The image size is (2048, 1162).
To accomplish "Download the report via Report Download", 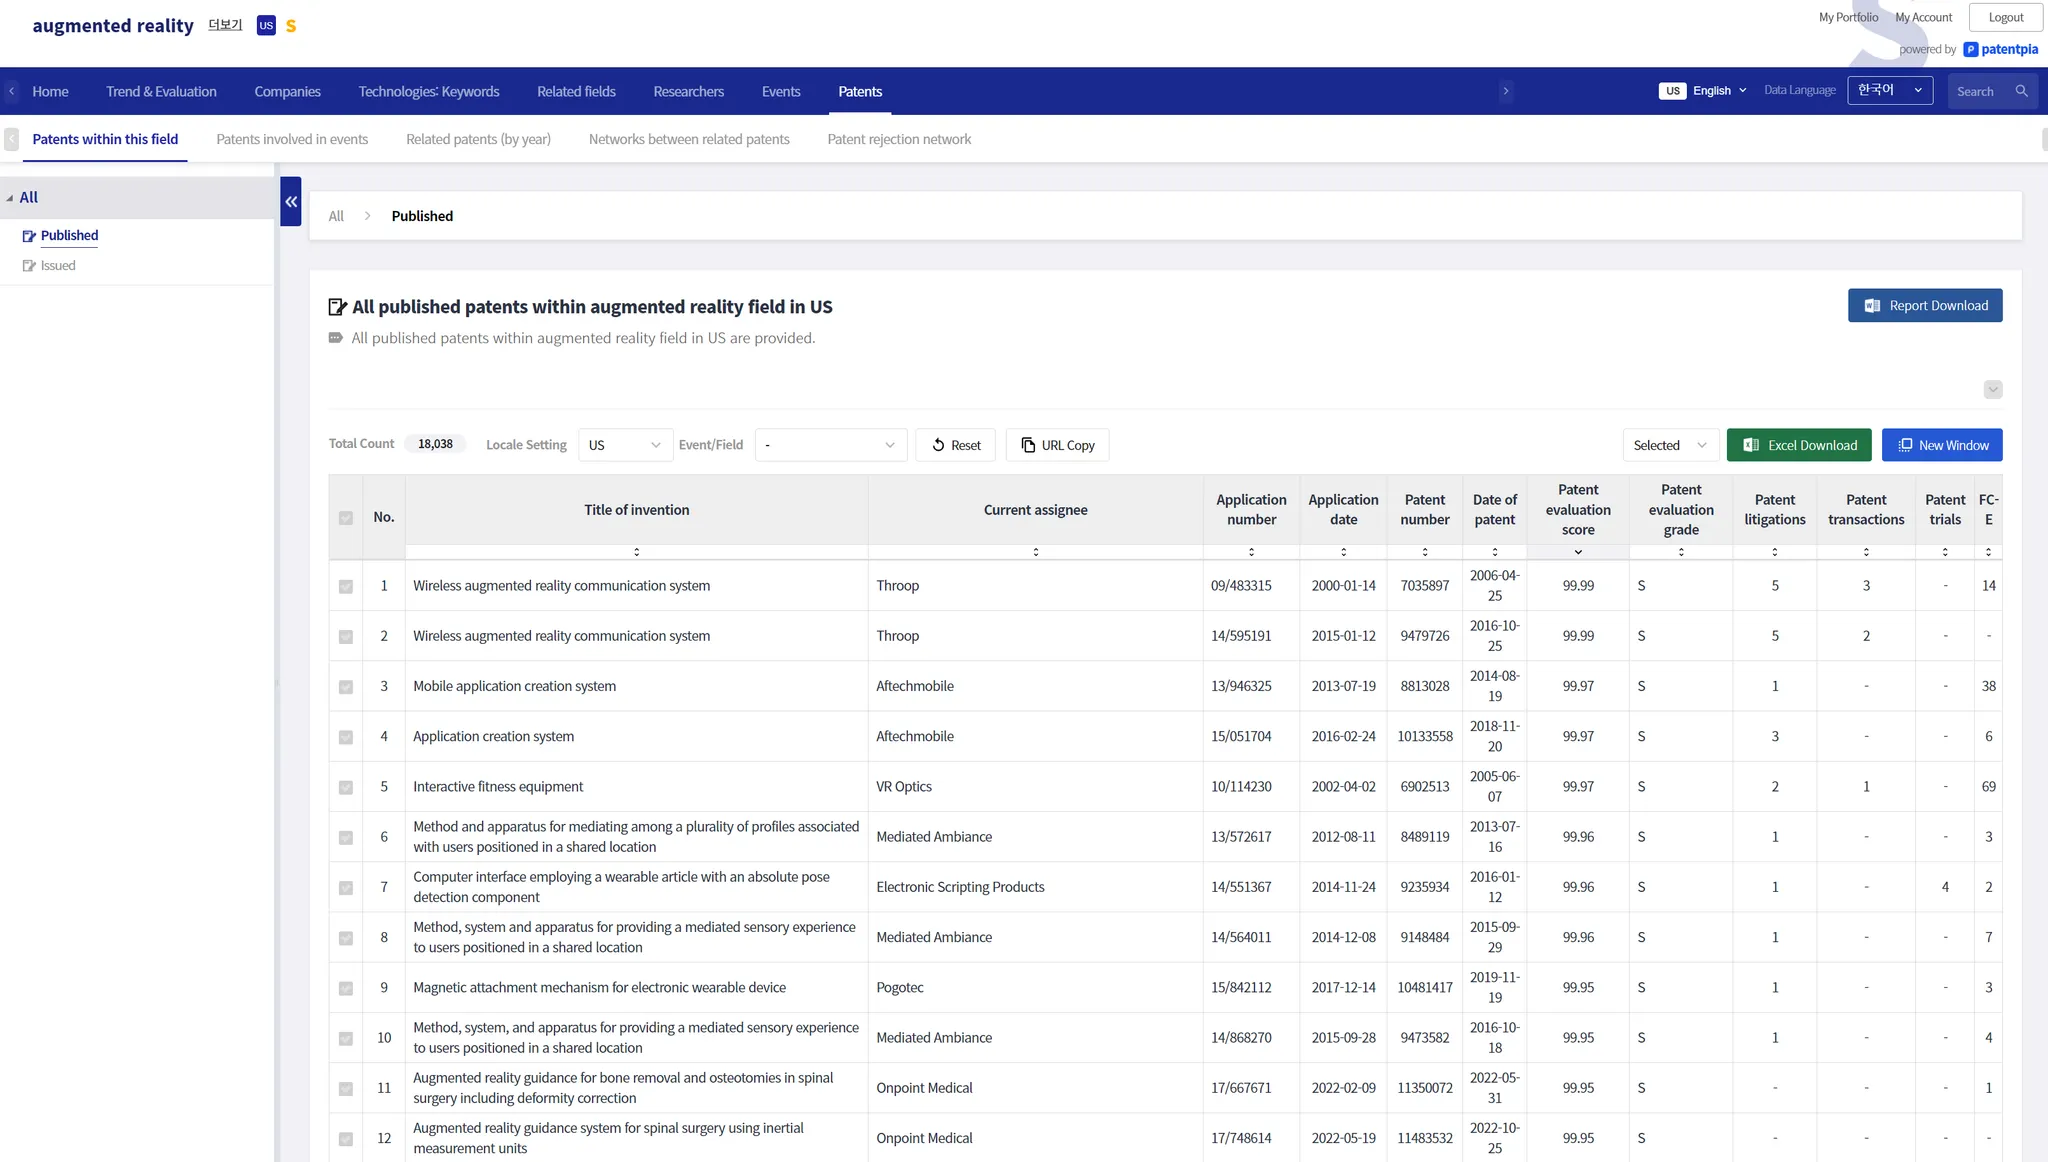I will click(x=1924, y=306).
